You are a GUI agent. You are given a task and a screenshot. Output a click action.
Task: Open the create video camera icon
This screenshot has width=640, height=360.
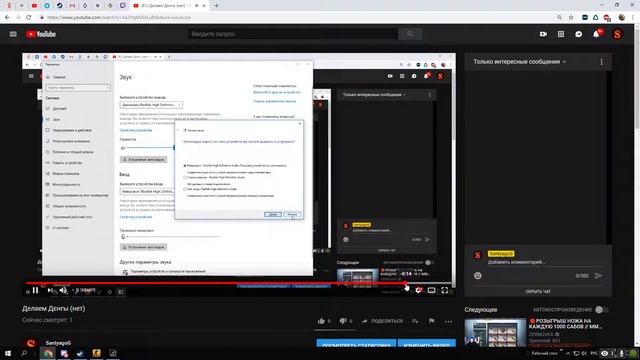[x=543, y=34]
